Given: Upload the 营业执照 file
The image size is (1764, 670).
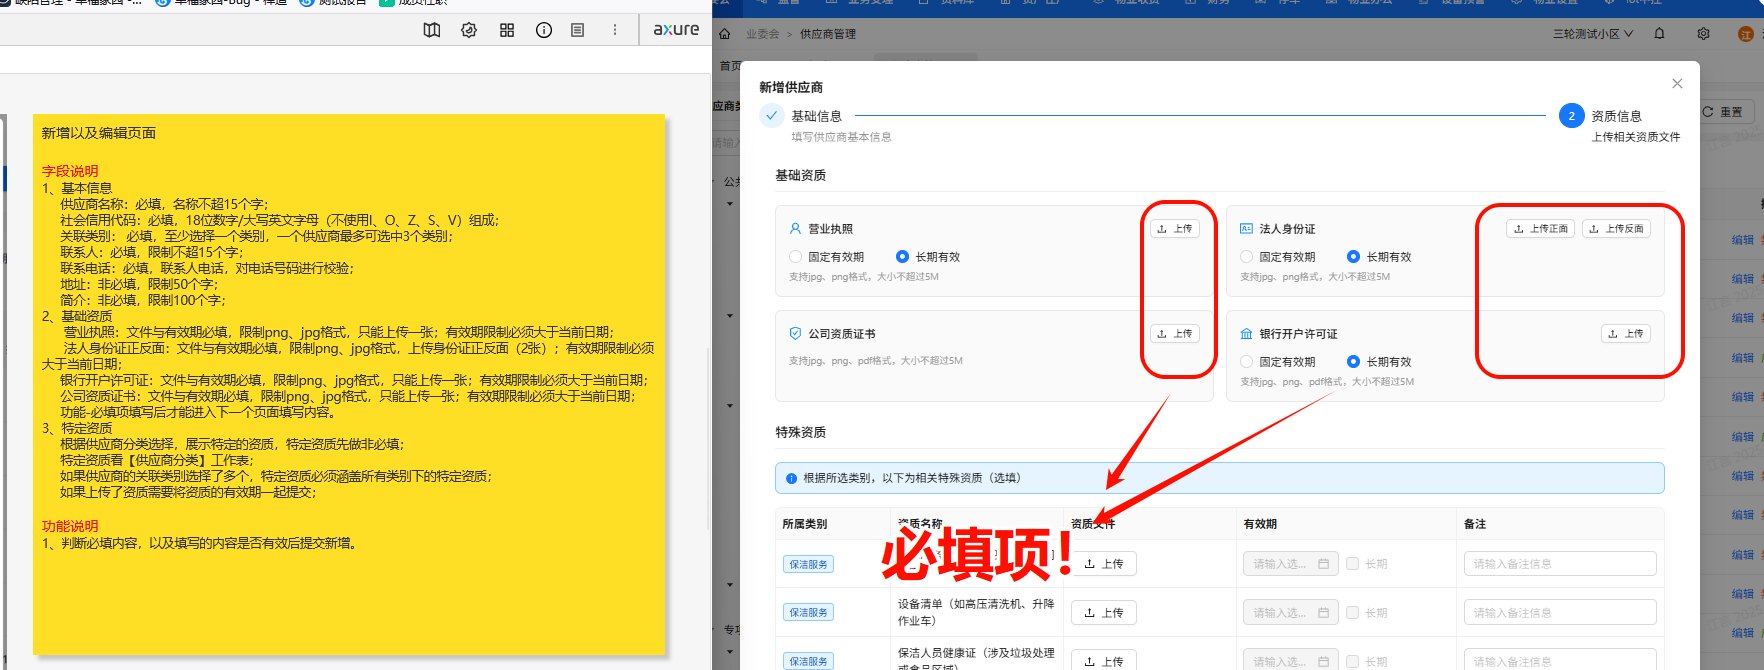Looking at the screenshot, I should (1174, 229).
